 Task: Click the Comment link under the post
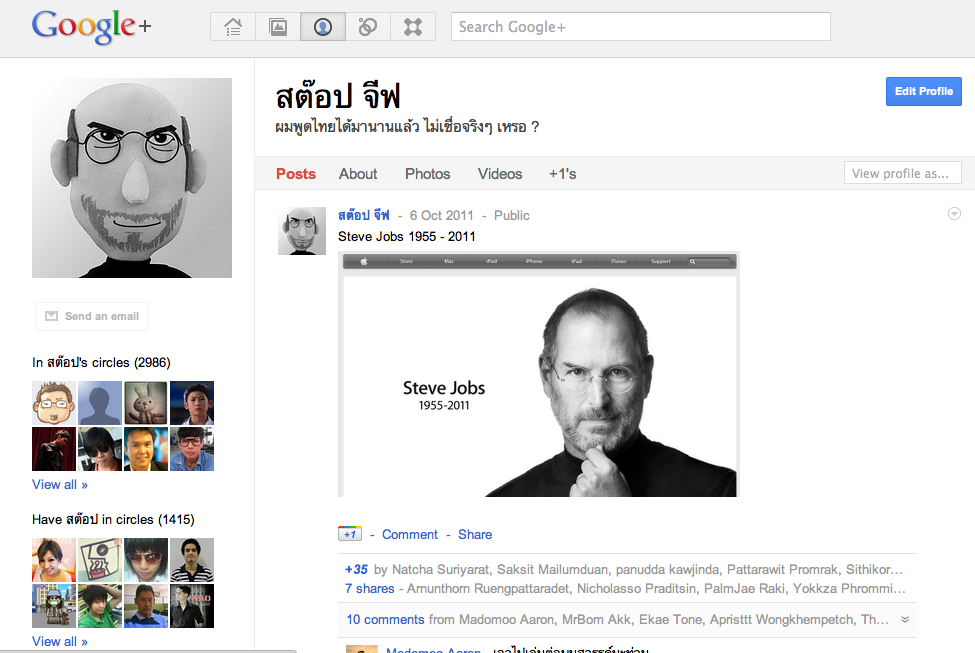coord(410,534)
